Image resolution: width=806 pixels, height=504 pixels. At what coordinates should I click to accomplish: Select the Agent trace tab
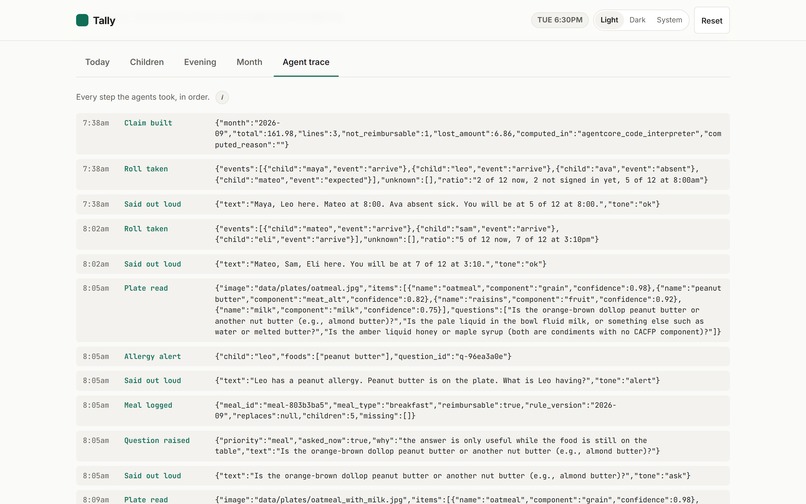tap(306, 62)
